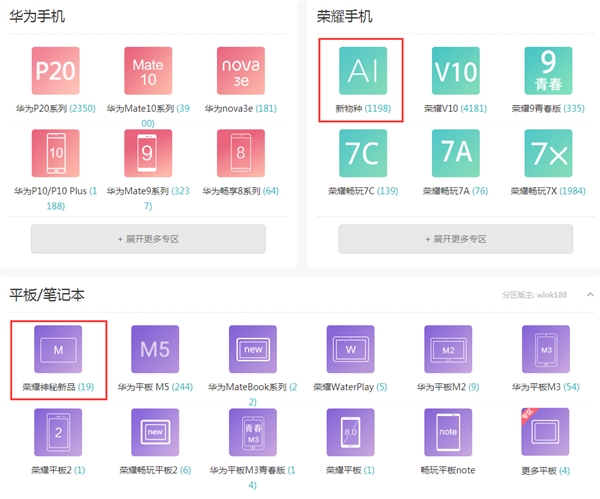
Task: Click the 荣耀V10 icon
Action: coord(456,71)
